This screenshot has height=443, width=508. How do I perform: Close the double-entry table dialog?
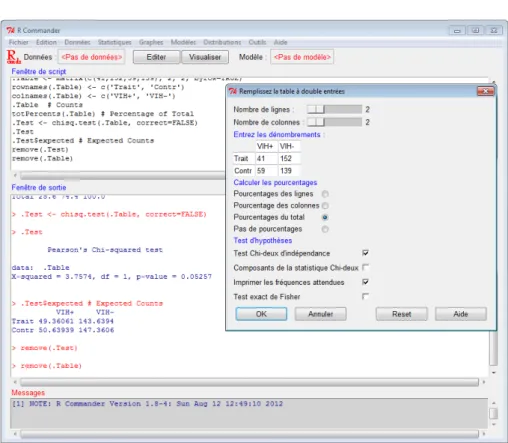pos(485,91)
